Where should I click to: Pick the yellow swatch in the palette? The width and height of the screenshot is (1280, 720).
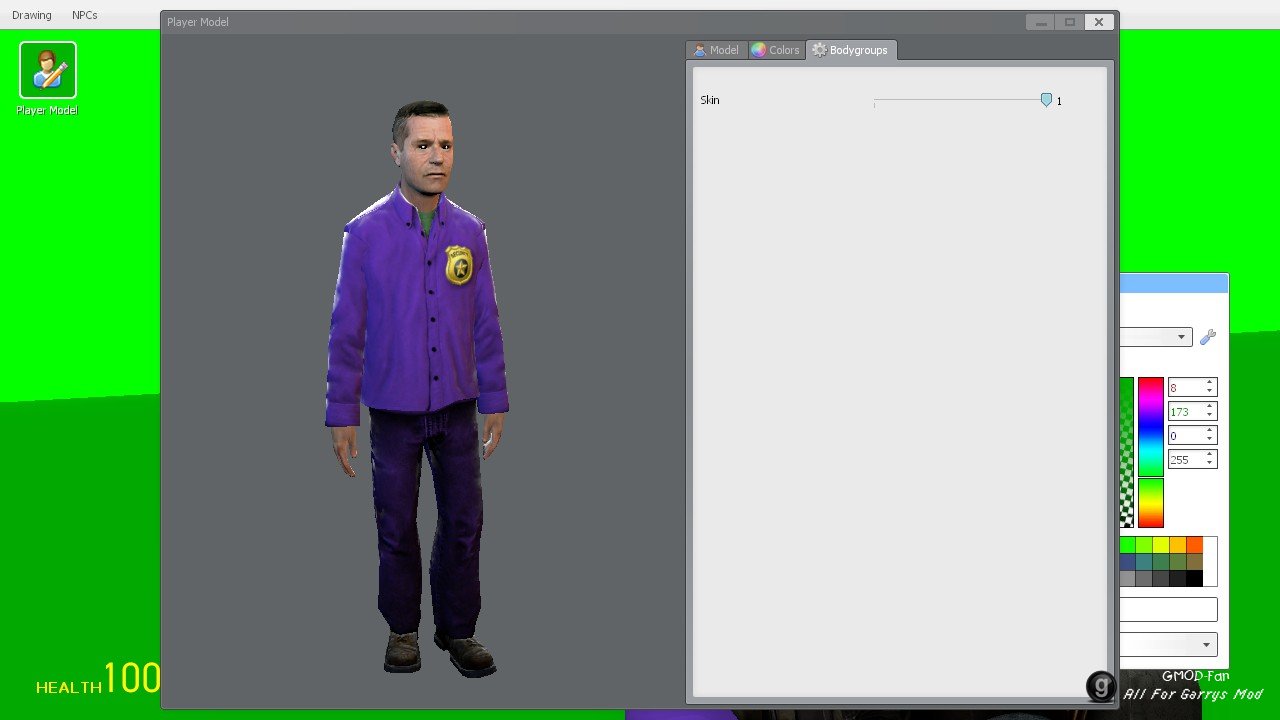[1160, 545]
